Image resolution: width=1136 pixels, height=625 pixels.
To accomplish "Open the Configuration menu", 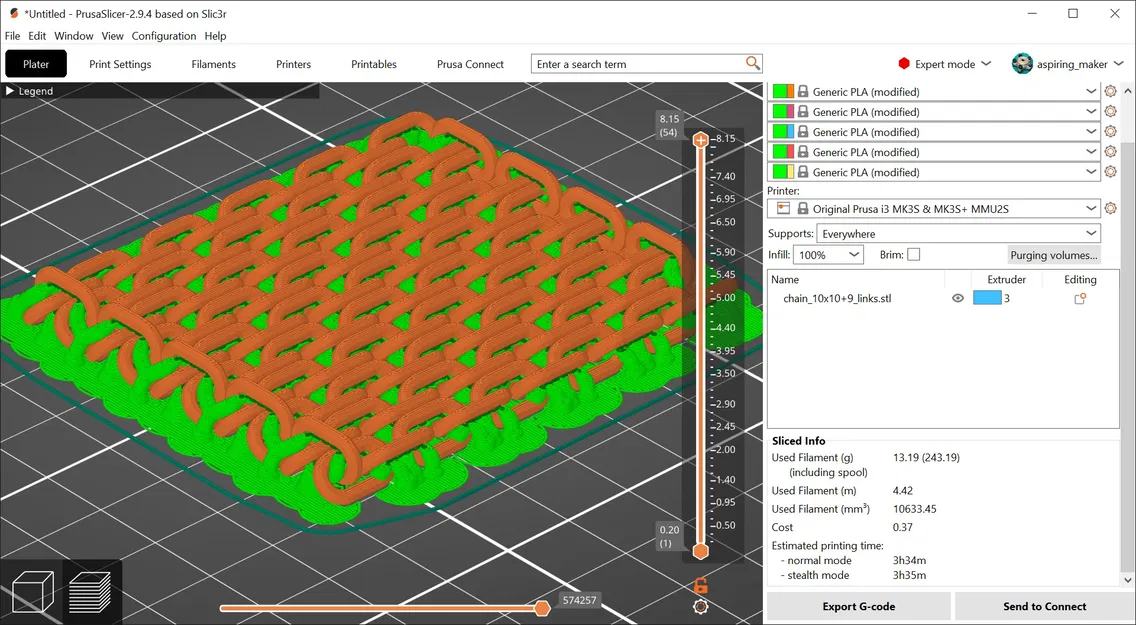I will [x=164, y=35].
